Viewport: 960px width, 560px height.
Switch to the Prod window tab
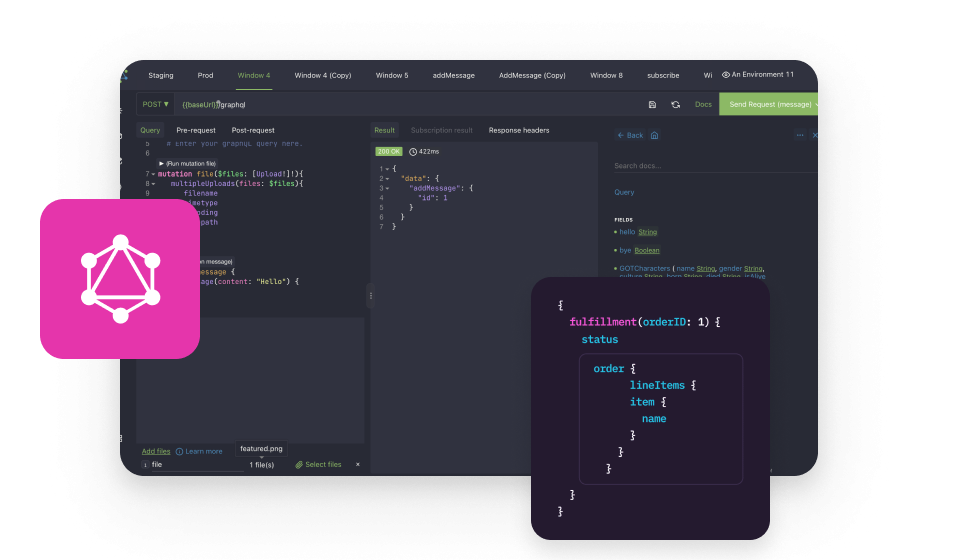(x=205, y=75)
